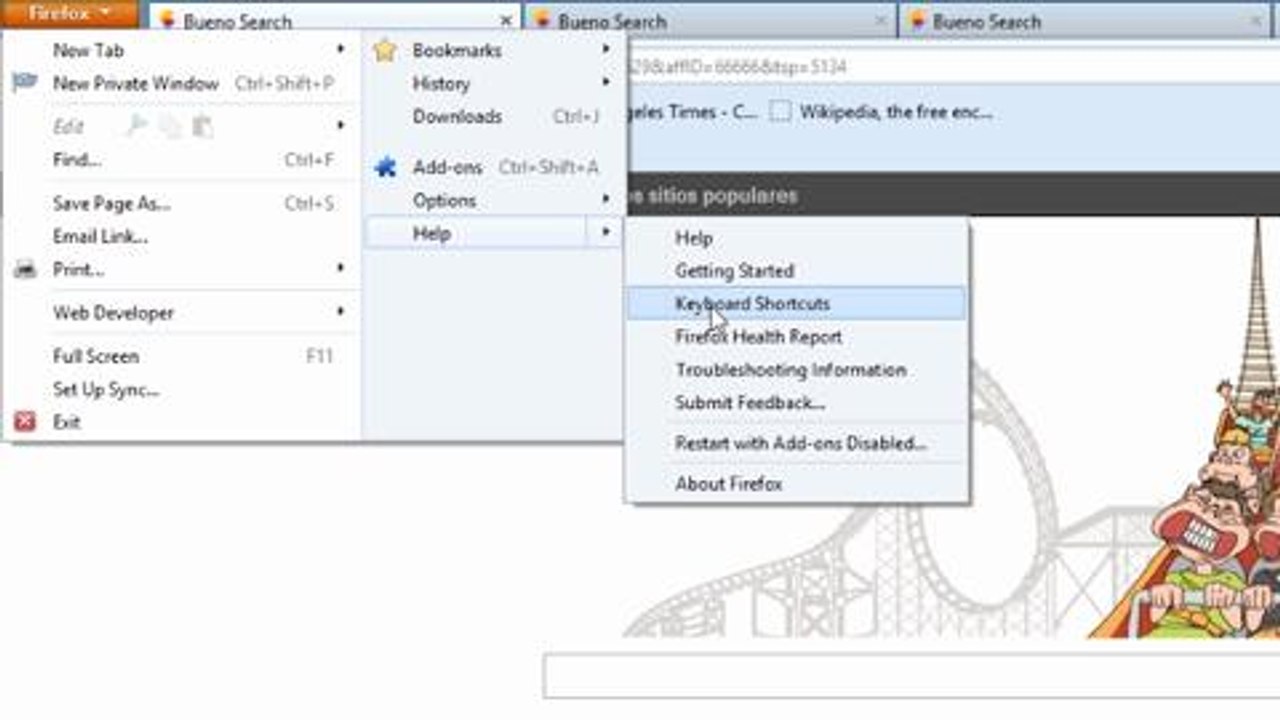Expand the Help submenu arrow
Viewport: 1280px width, 720px height.
tap(606, 233)
